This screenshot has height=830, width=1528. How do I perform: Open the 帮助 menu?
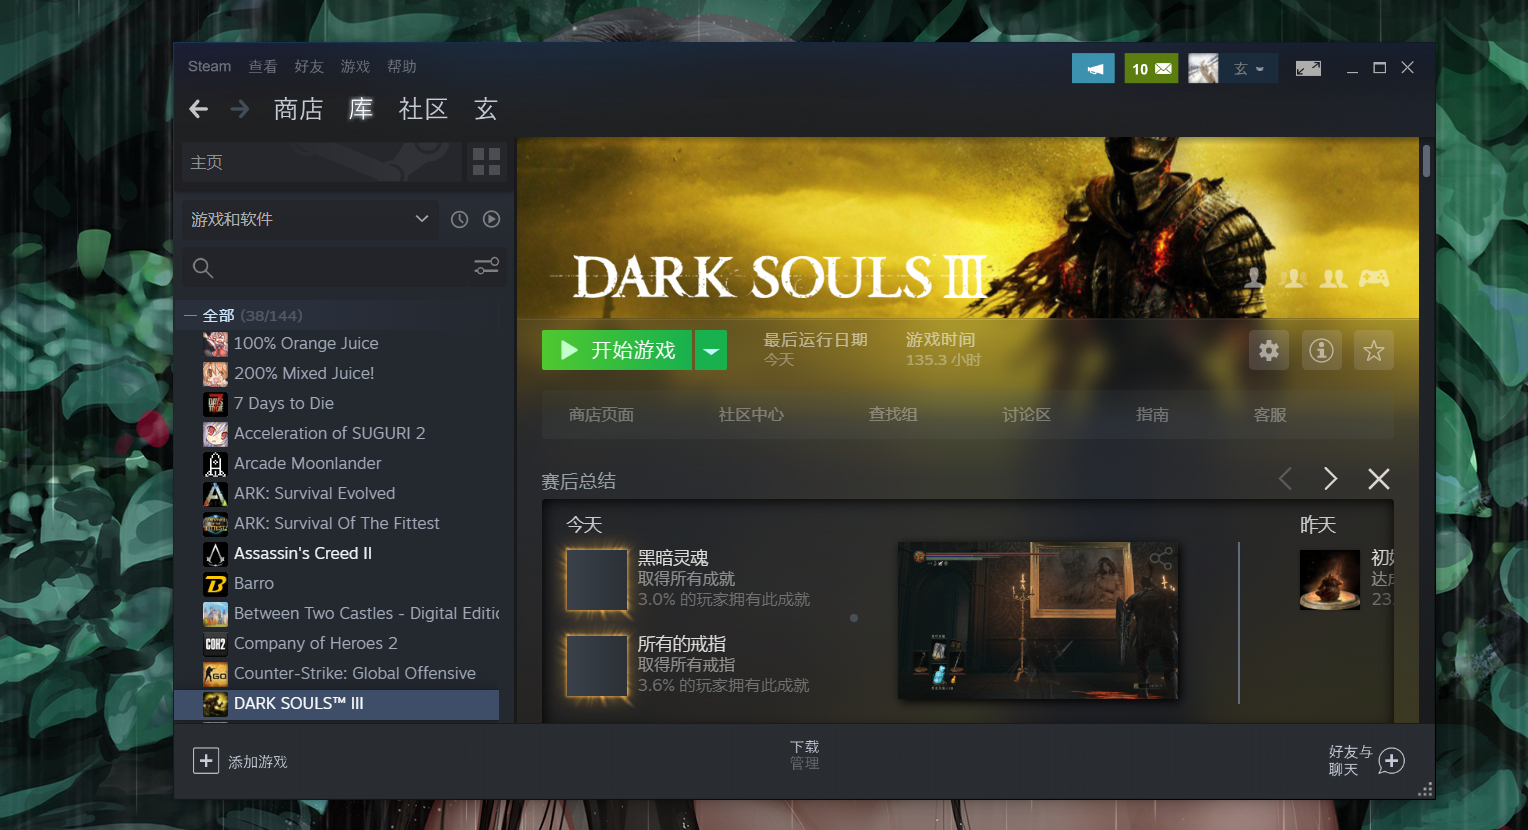pyautogui.click(x=402, y=66)
